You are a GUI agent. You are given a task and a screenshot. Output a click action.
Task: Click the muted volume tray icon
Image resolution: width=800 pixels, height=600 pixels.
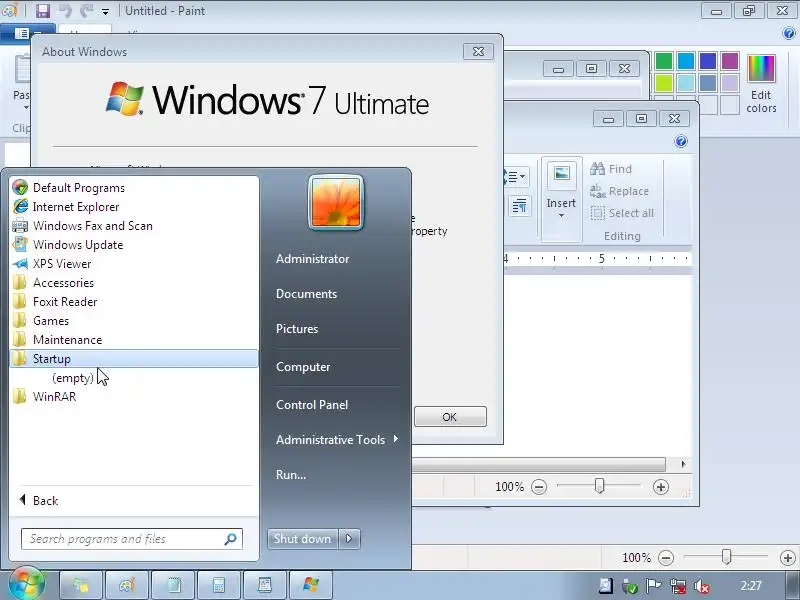pyautogui.click(x=702, y=586)
